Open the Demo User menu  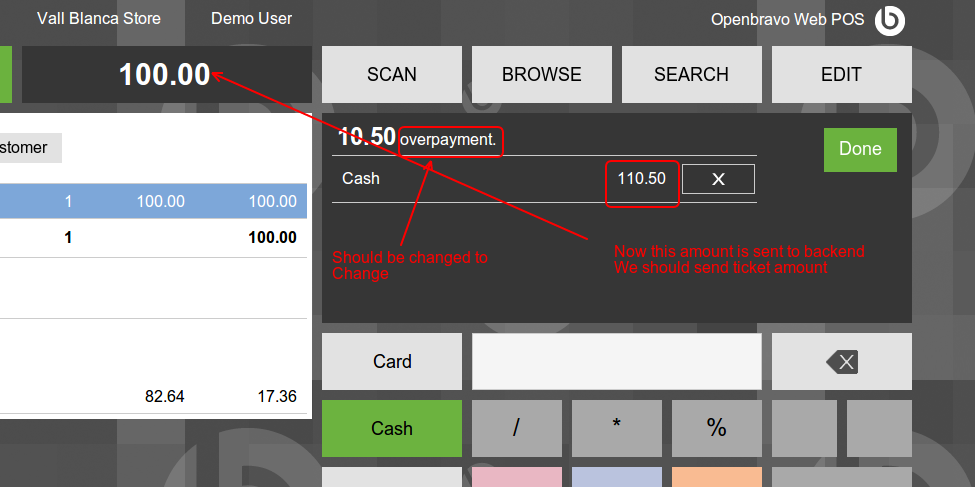point(251,18)
